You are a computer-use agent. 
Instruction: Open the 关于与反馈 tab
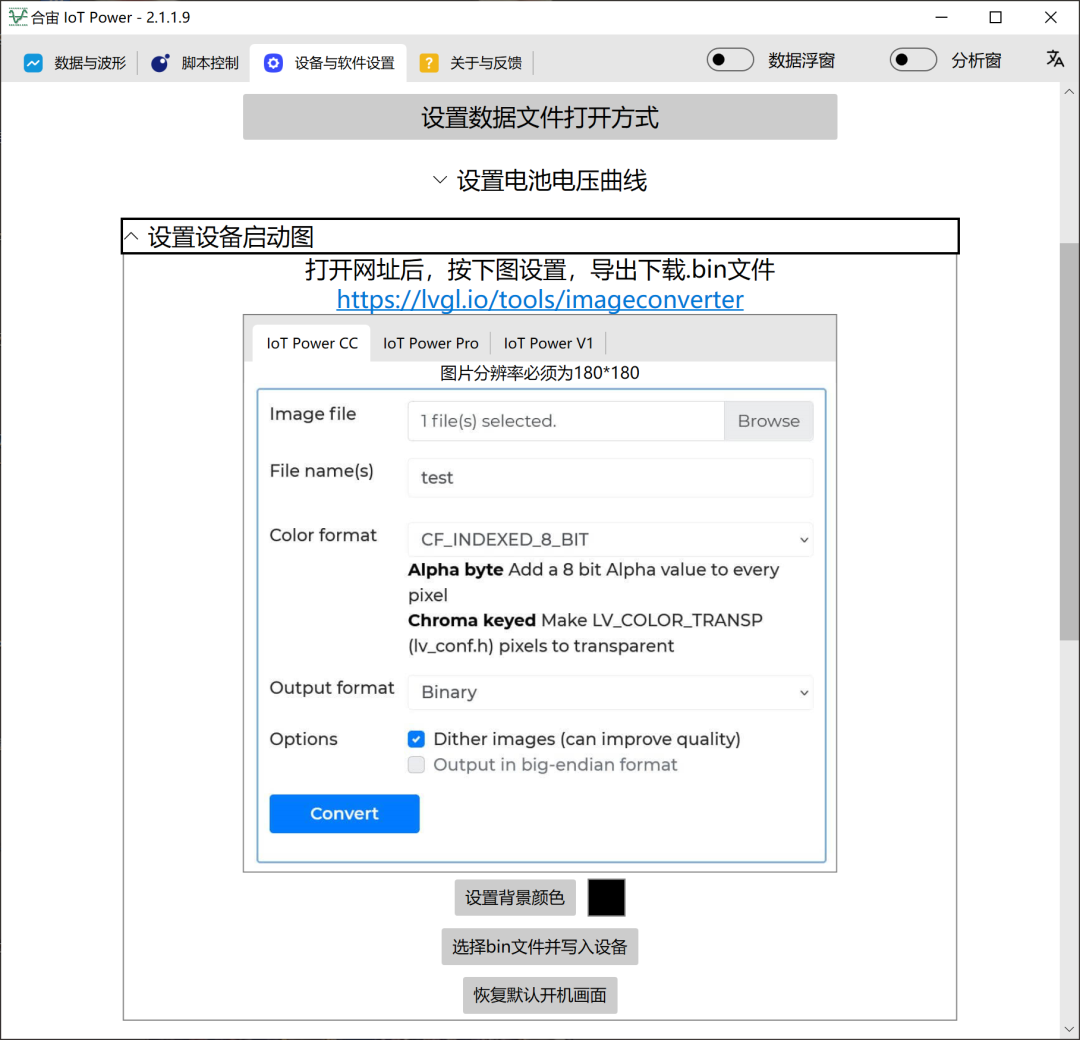pyautogui.click(x=471, y=63)
